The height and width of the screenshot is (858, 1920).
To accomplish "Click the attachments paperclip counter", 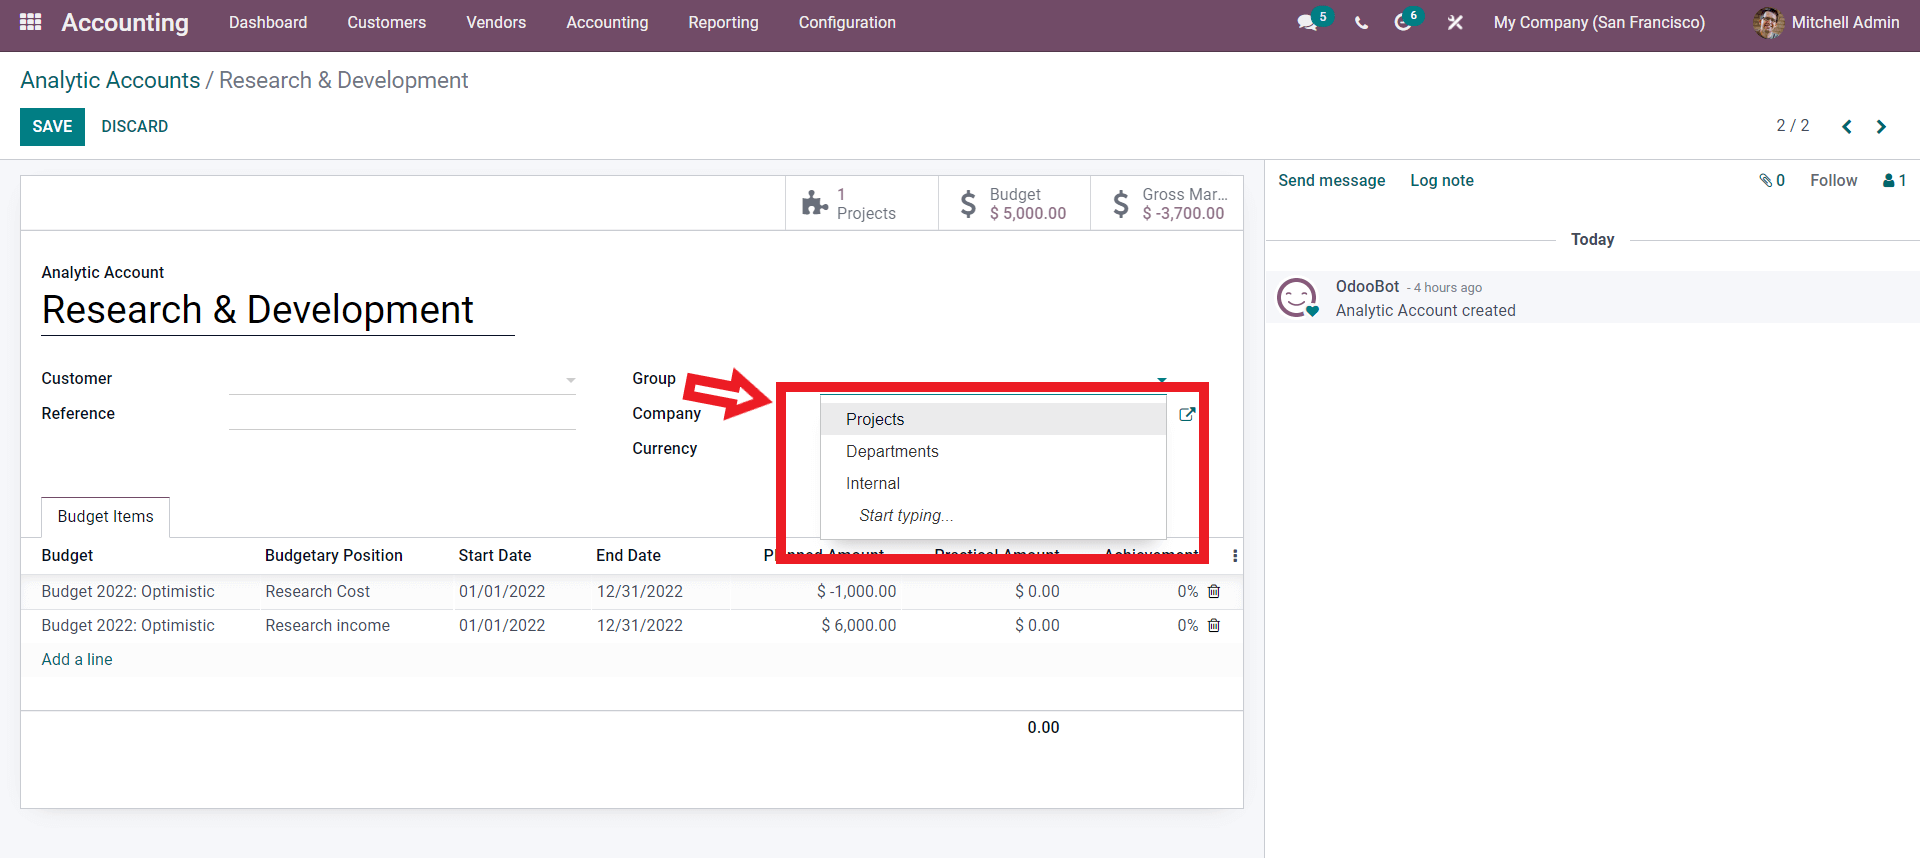I will 1772,180.
